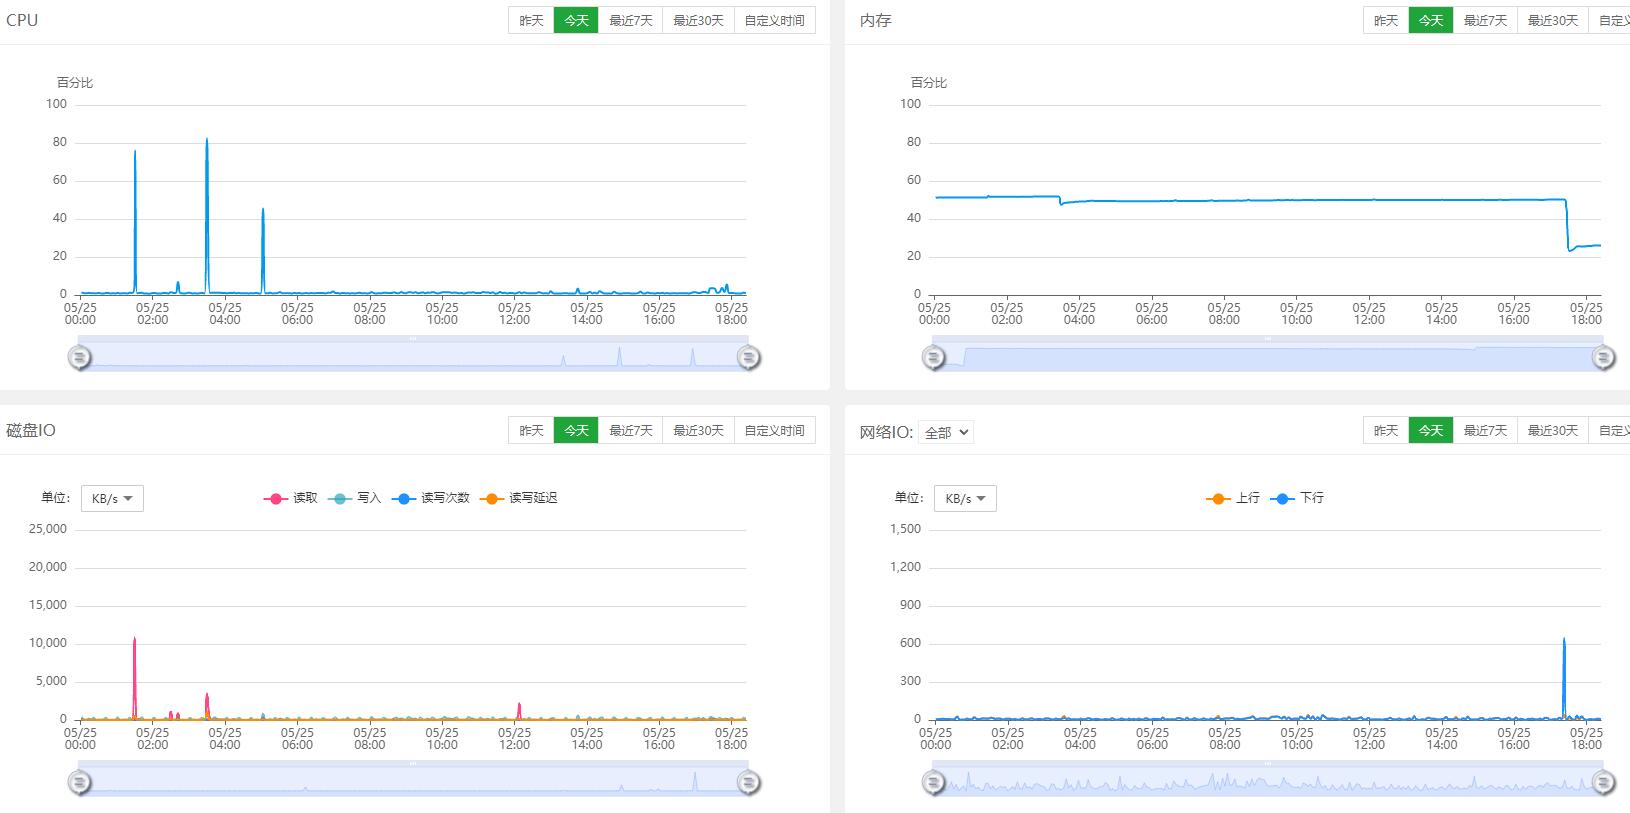Image resolution: width=1630 pixels, height=813 pixels.
Task: Toggle 下行 series in network legend
Action: pyautogui.click(x=1297, y=498)
